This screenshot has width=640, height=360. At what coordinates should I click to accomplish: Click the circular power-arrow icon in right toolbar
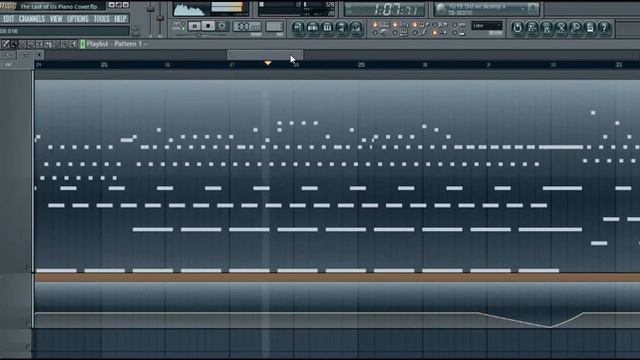518,28
